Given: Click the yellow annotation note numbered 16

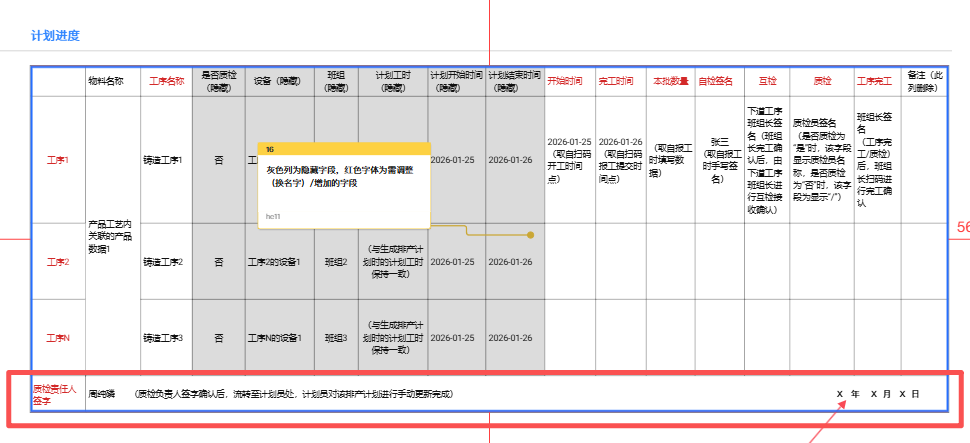Looking at the screenshot, I should 343,185.
